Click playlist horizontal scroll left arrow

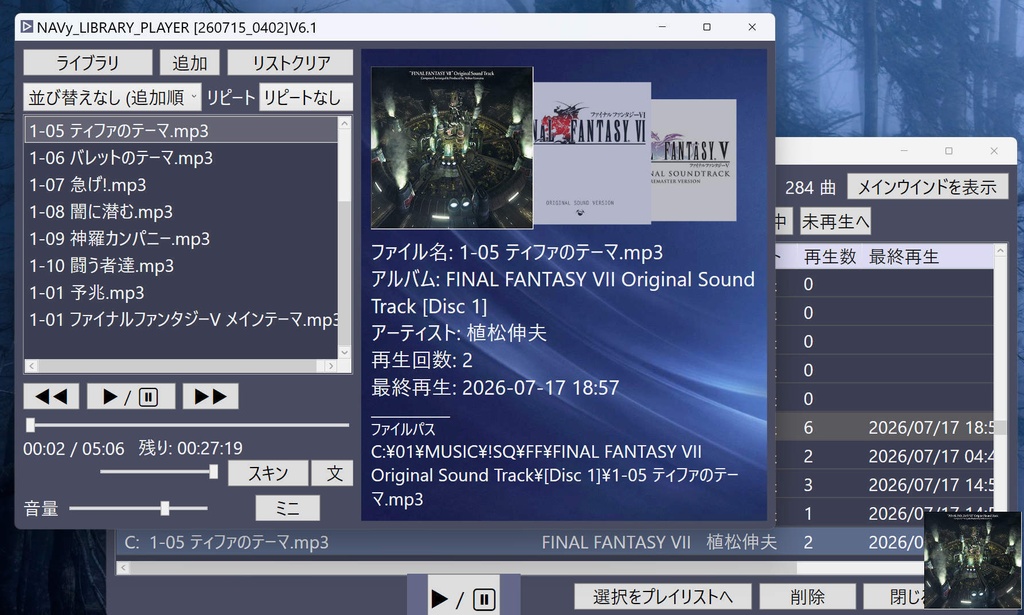click(31, 366)
